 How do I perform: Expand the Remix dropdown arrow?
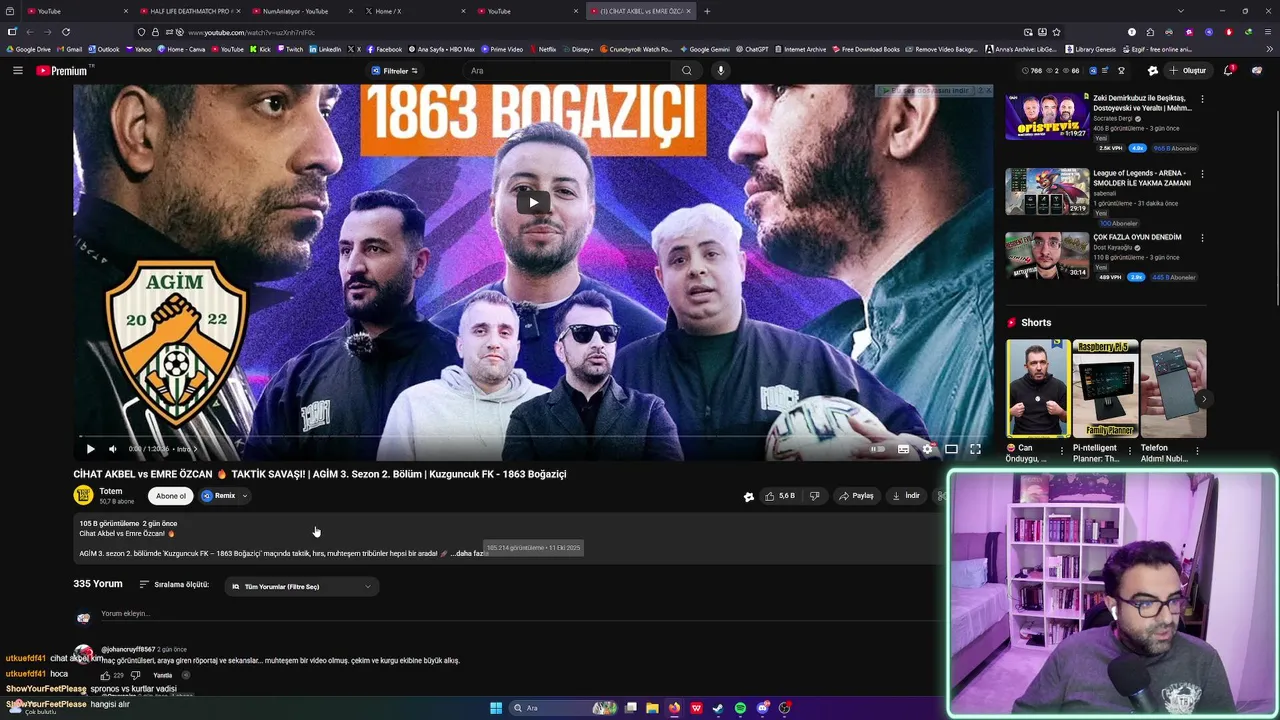[x=244, y=496]
